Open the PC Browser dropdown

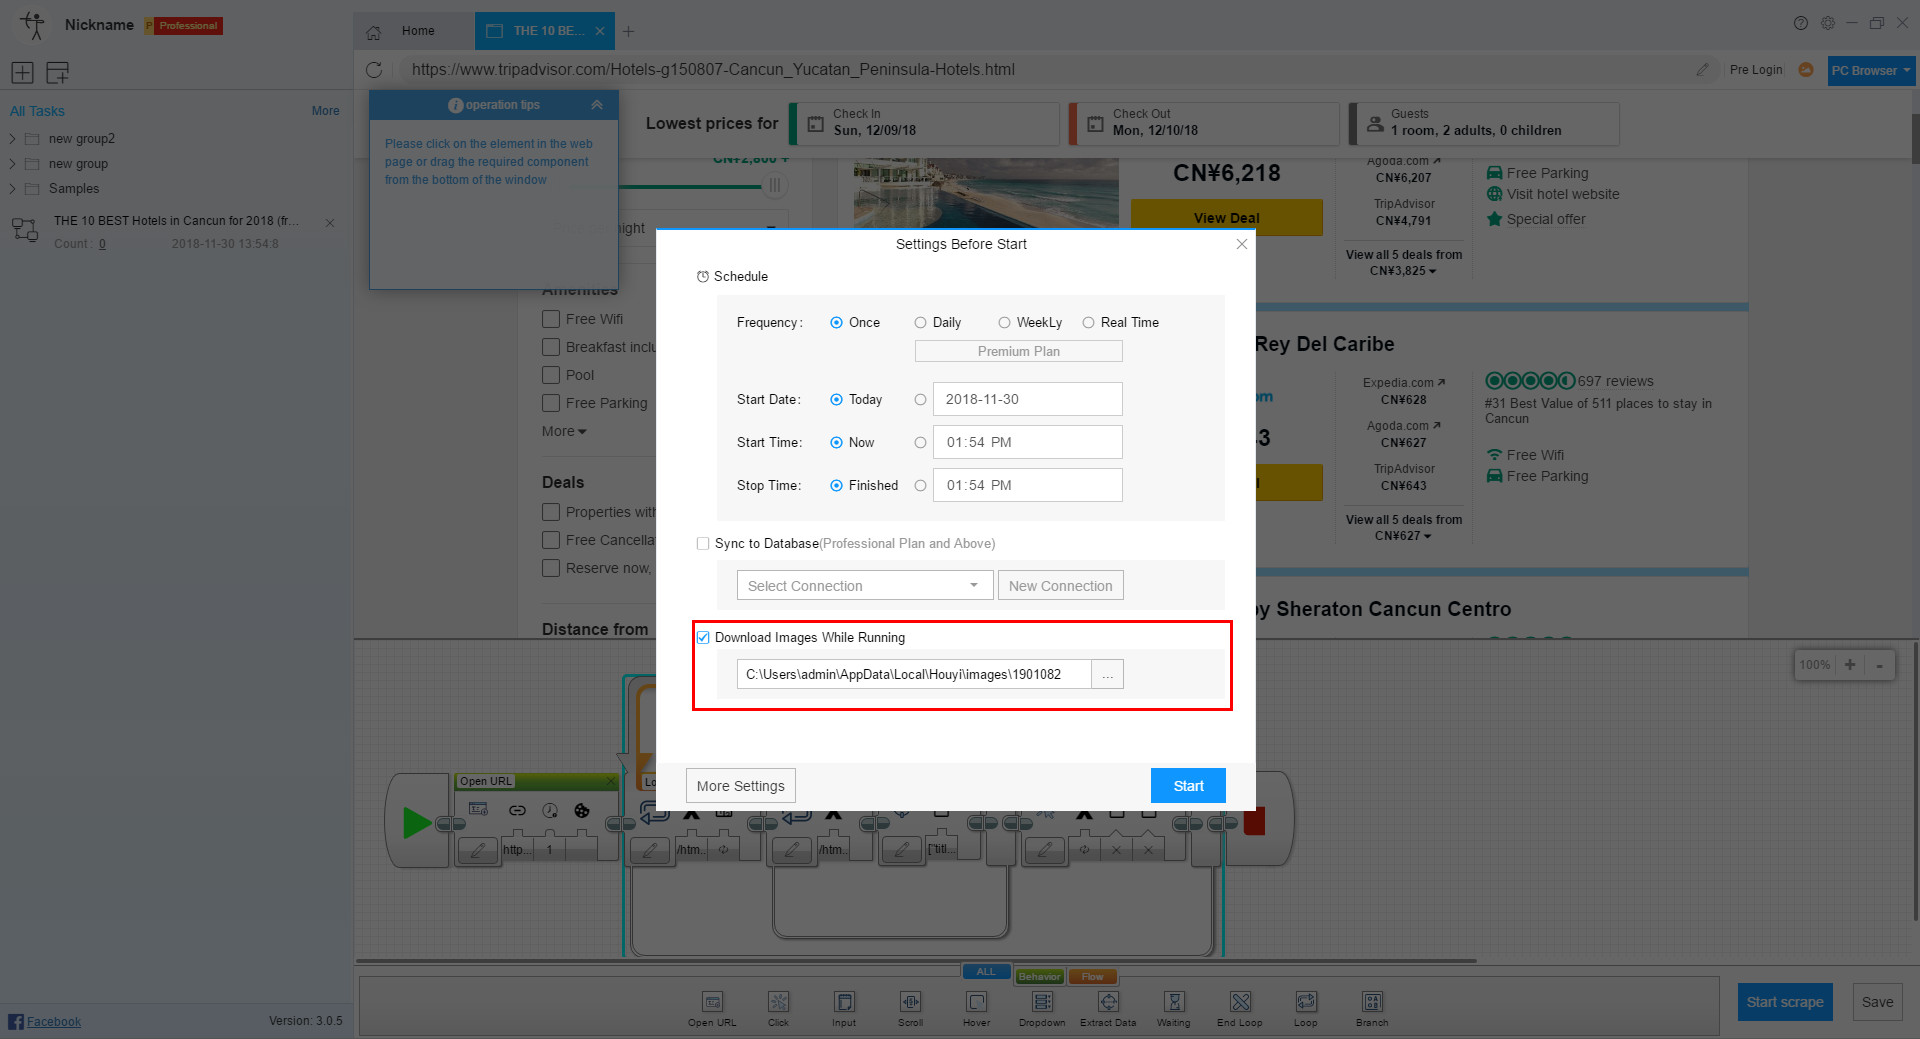click(x=1869, y=70)
